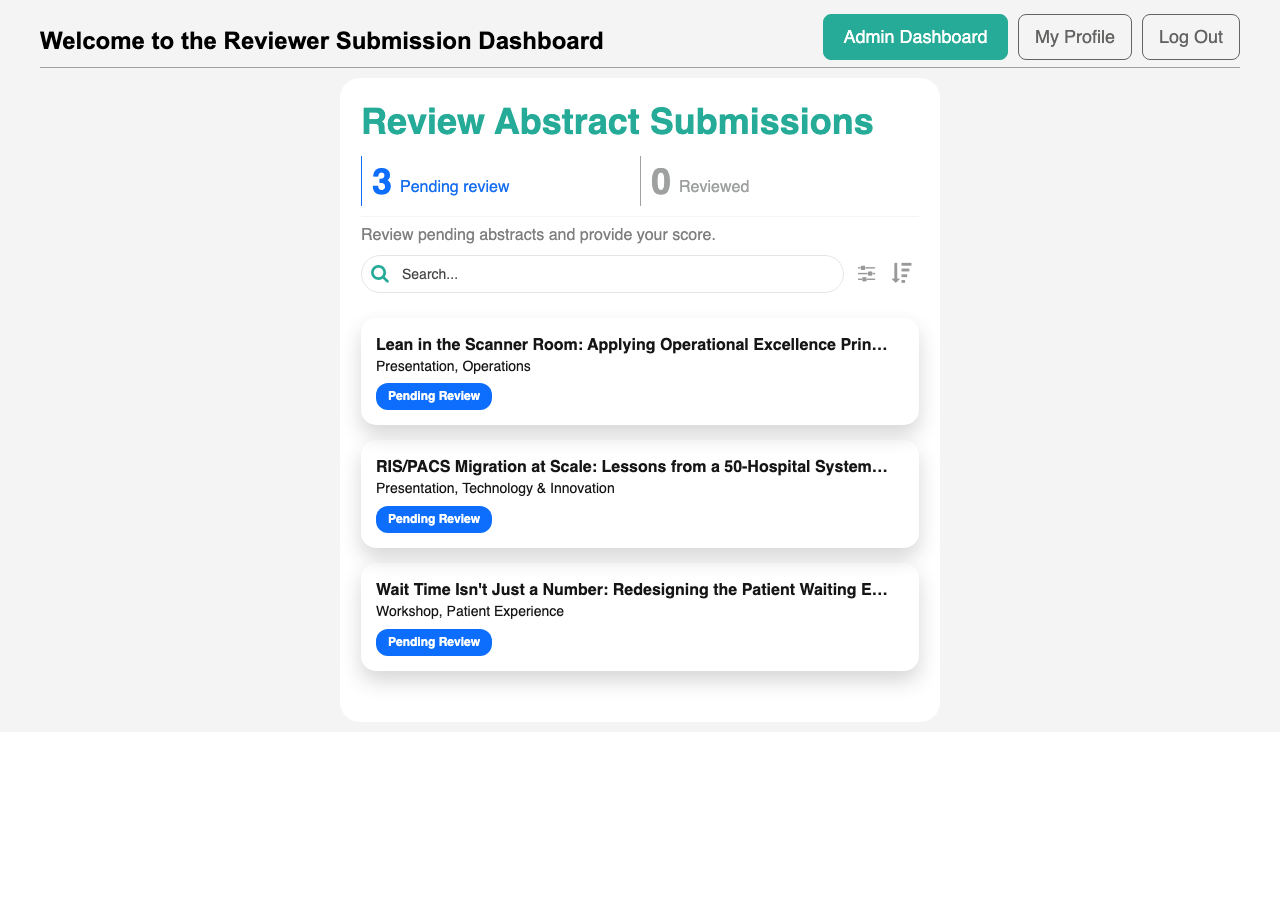The image size is (1280, 900).
Task: Focus the Search abstracts field
Action: click(x=602, y=274)
